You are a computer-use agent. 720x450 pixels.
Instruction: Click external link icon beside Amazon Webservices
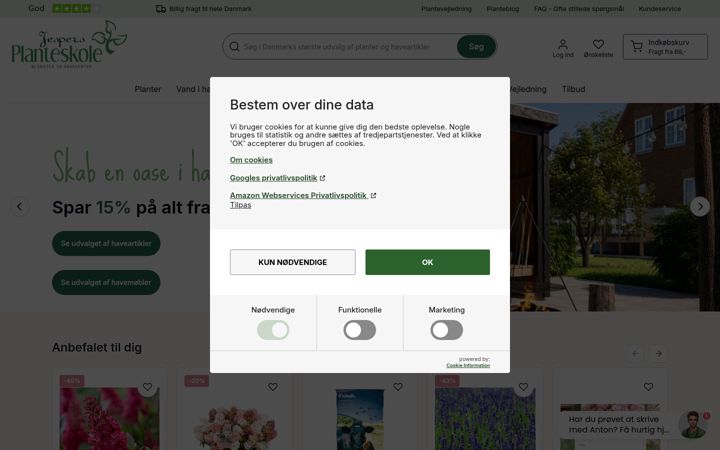[373, 196]
